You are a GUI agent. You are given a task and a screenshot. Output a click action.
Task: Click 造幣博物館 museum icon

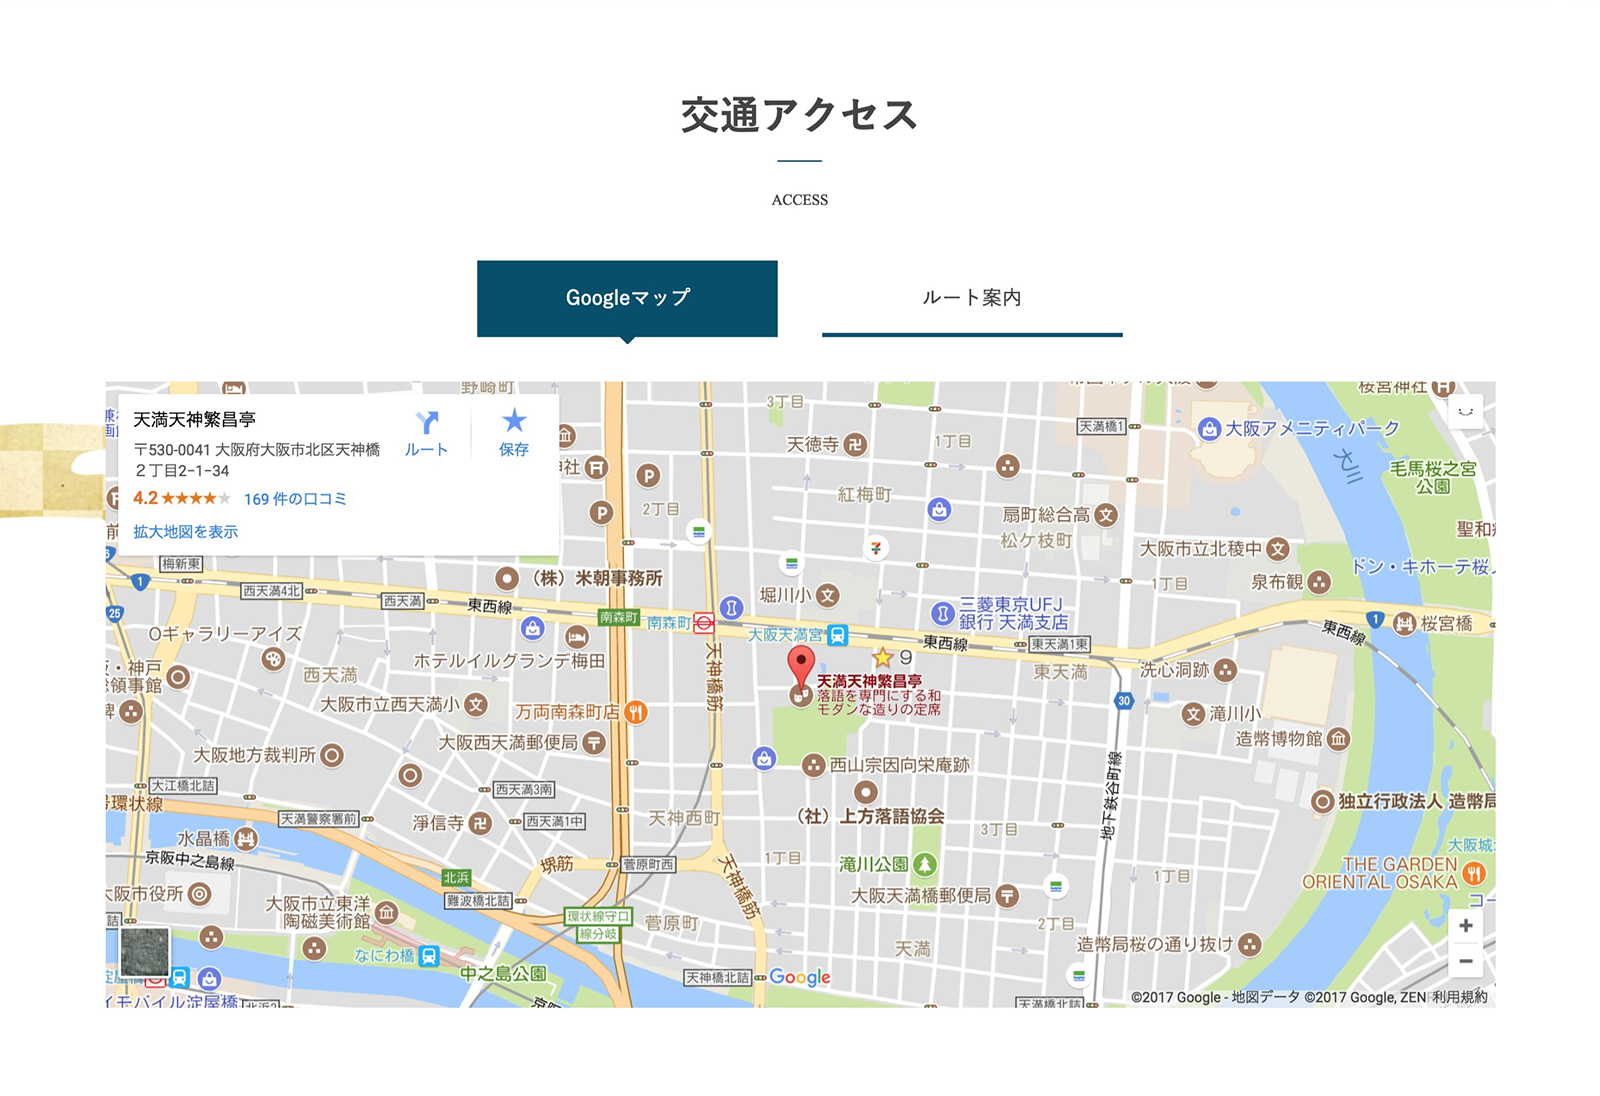pos(1338,739)
